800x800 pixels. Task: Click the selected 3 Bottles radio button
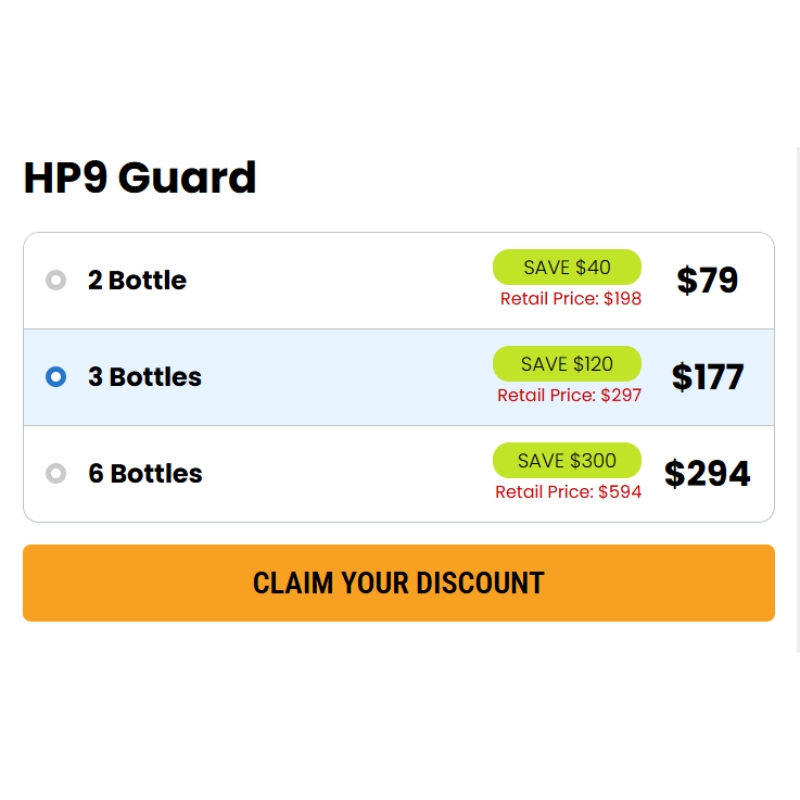coord(56,377)
